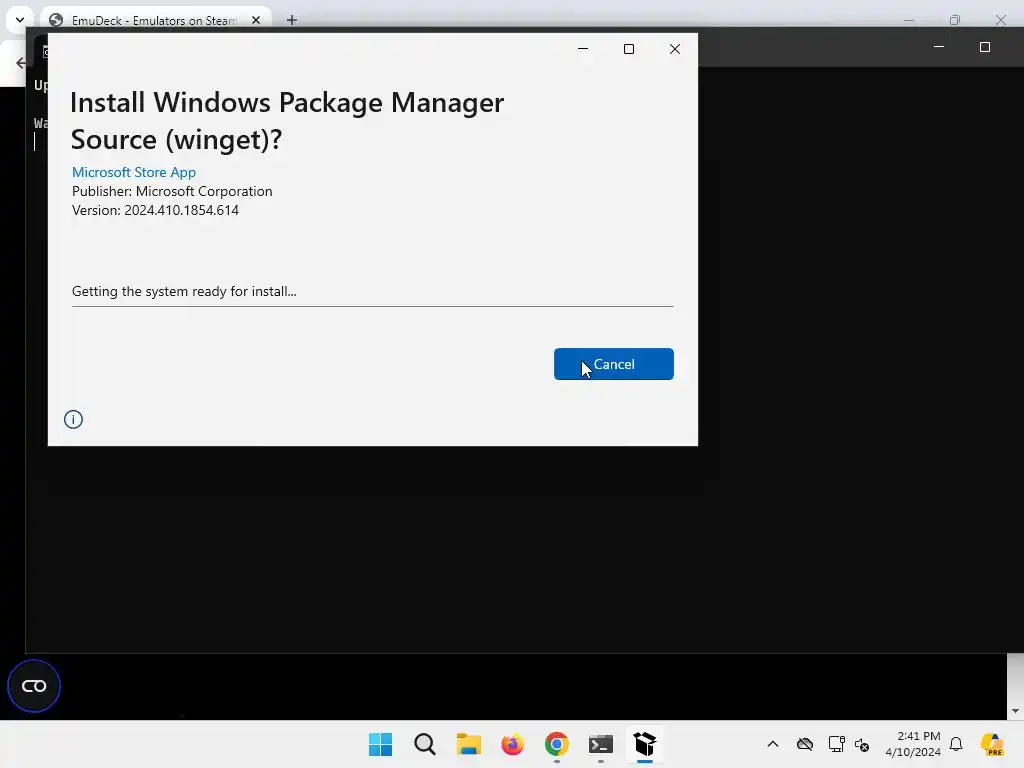Viewport: 1024px width, 768px height.
Task: Close the App Installer dialog
Action: pyautogui.click(x=675, y=49)
